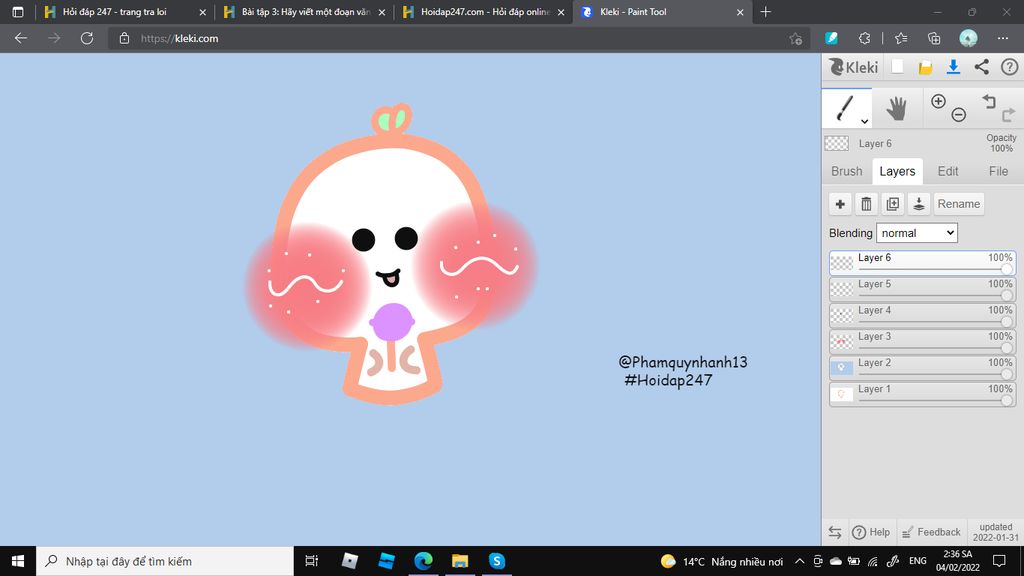Open File Explorer from the taskbar

[460, 561]
